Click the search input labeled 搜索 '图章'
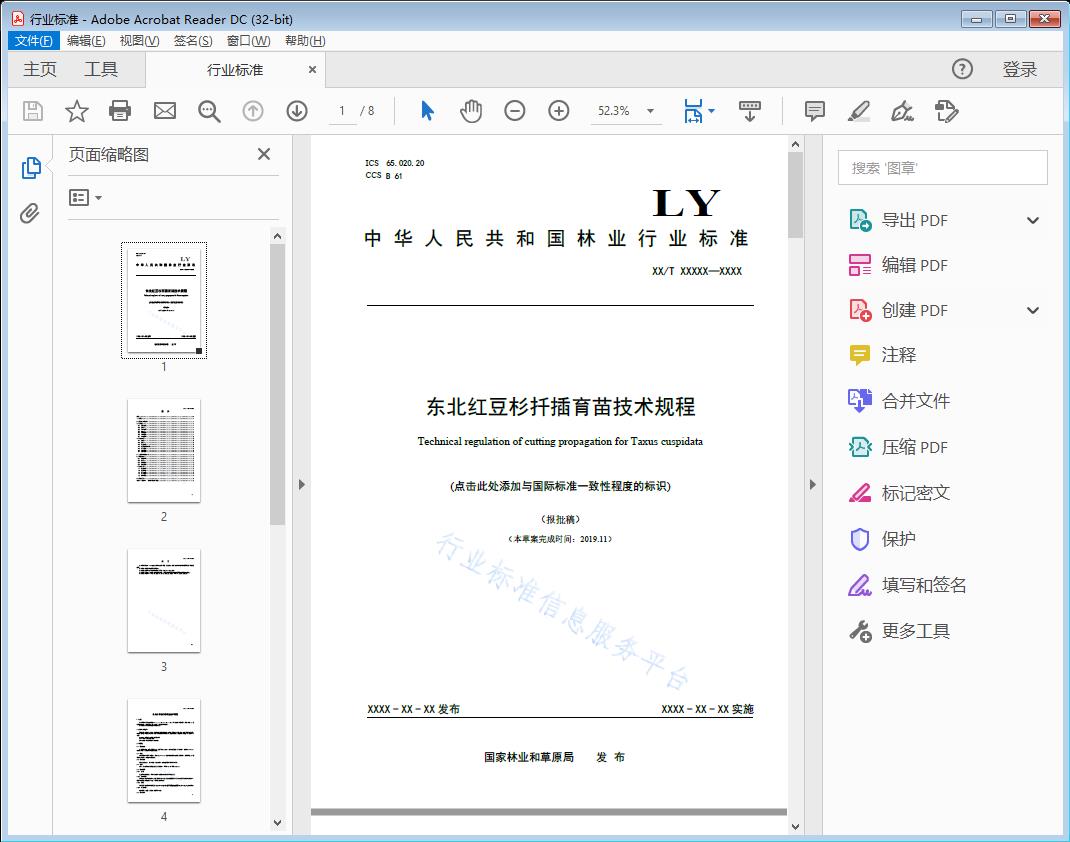The width and height of the screenshot is (1070, 842). pos(941,167)
